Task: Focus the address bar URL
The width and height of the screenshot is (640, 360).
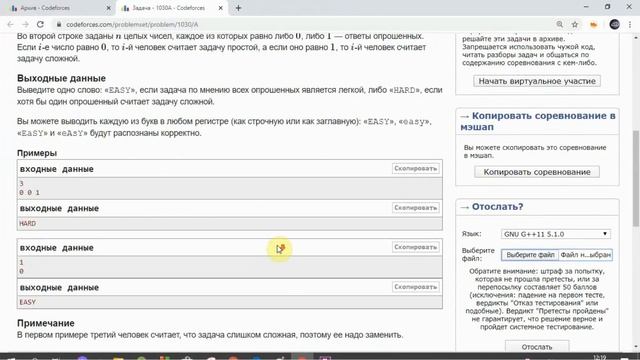Action: pyautogui.click(x=132, y=24)
